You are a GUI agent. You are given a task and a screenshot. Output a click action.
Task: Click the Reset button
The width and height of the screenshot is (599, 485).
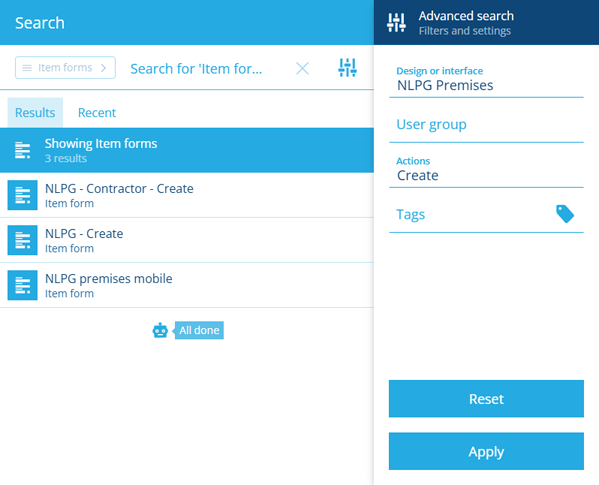point(486,399)
